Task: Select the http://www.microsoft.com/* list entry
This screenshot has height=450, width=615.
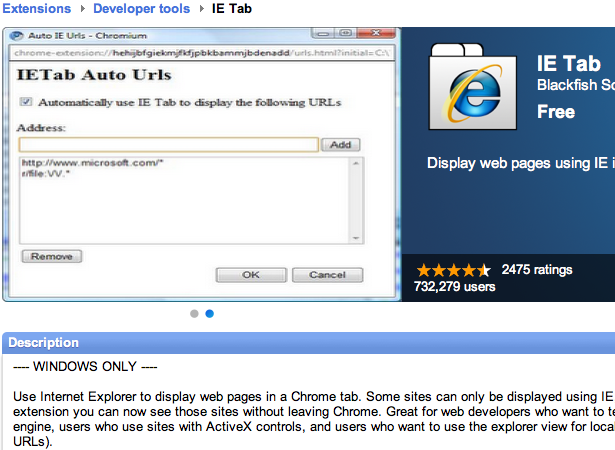Action: [x=93, y=162]
